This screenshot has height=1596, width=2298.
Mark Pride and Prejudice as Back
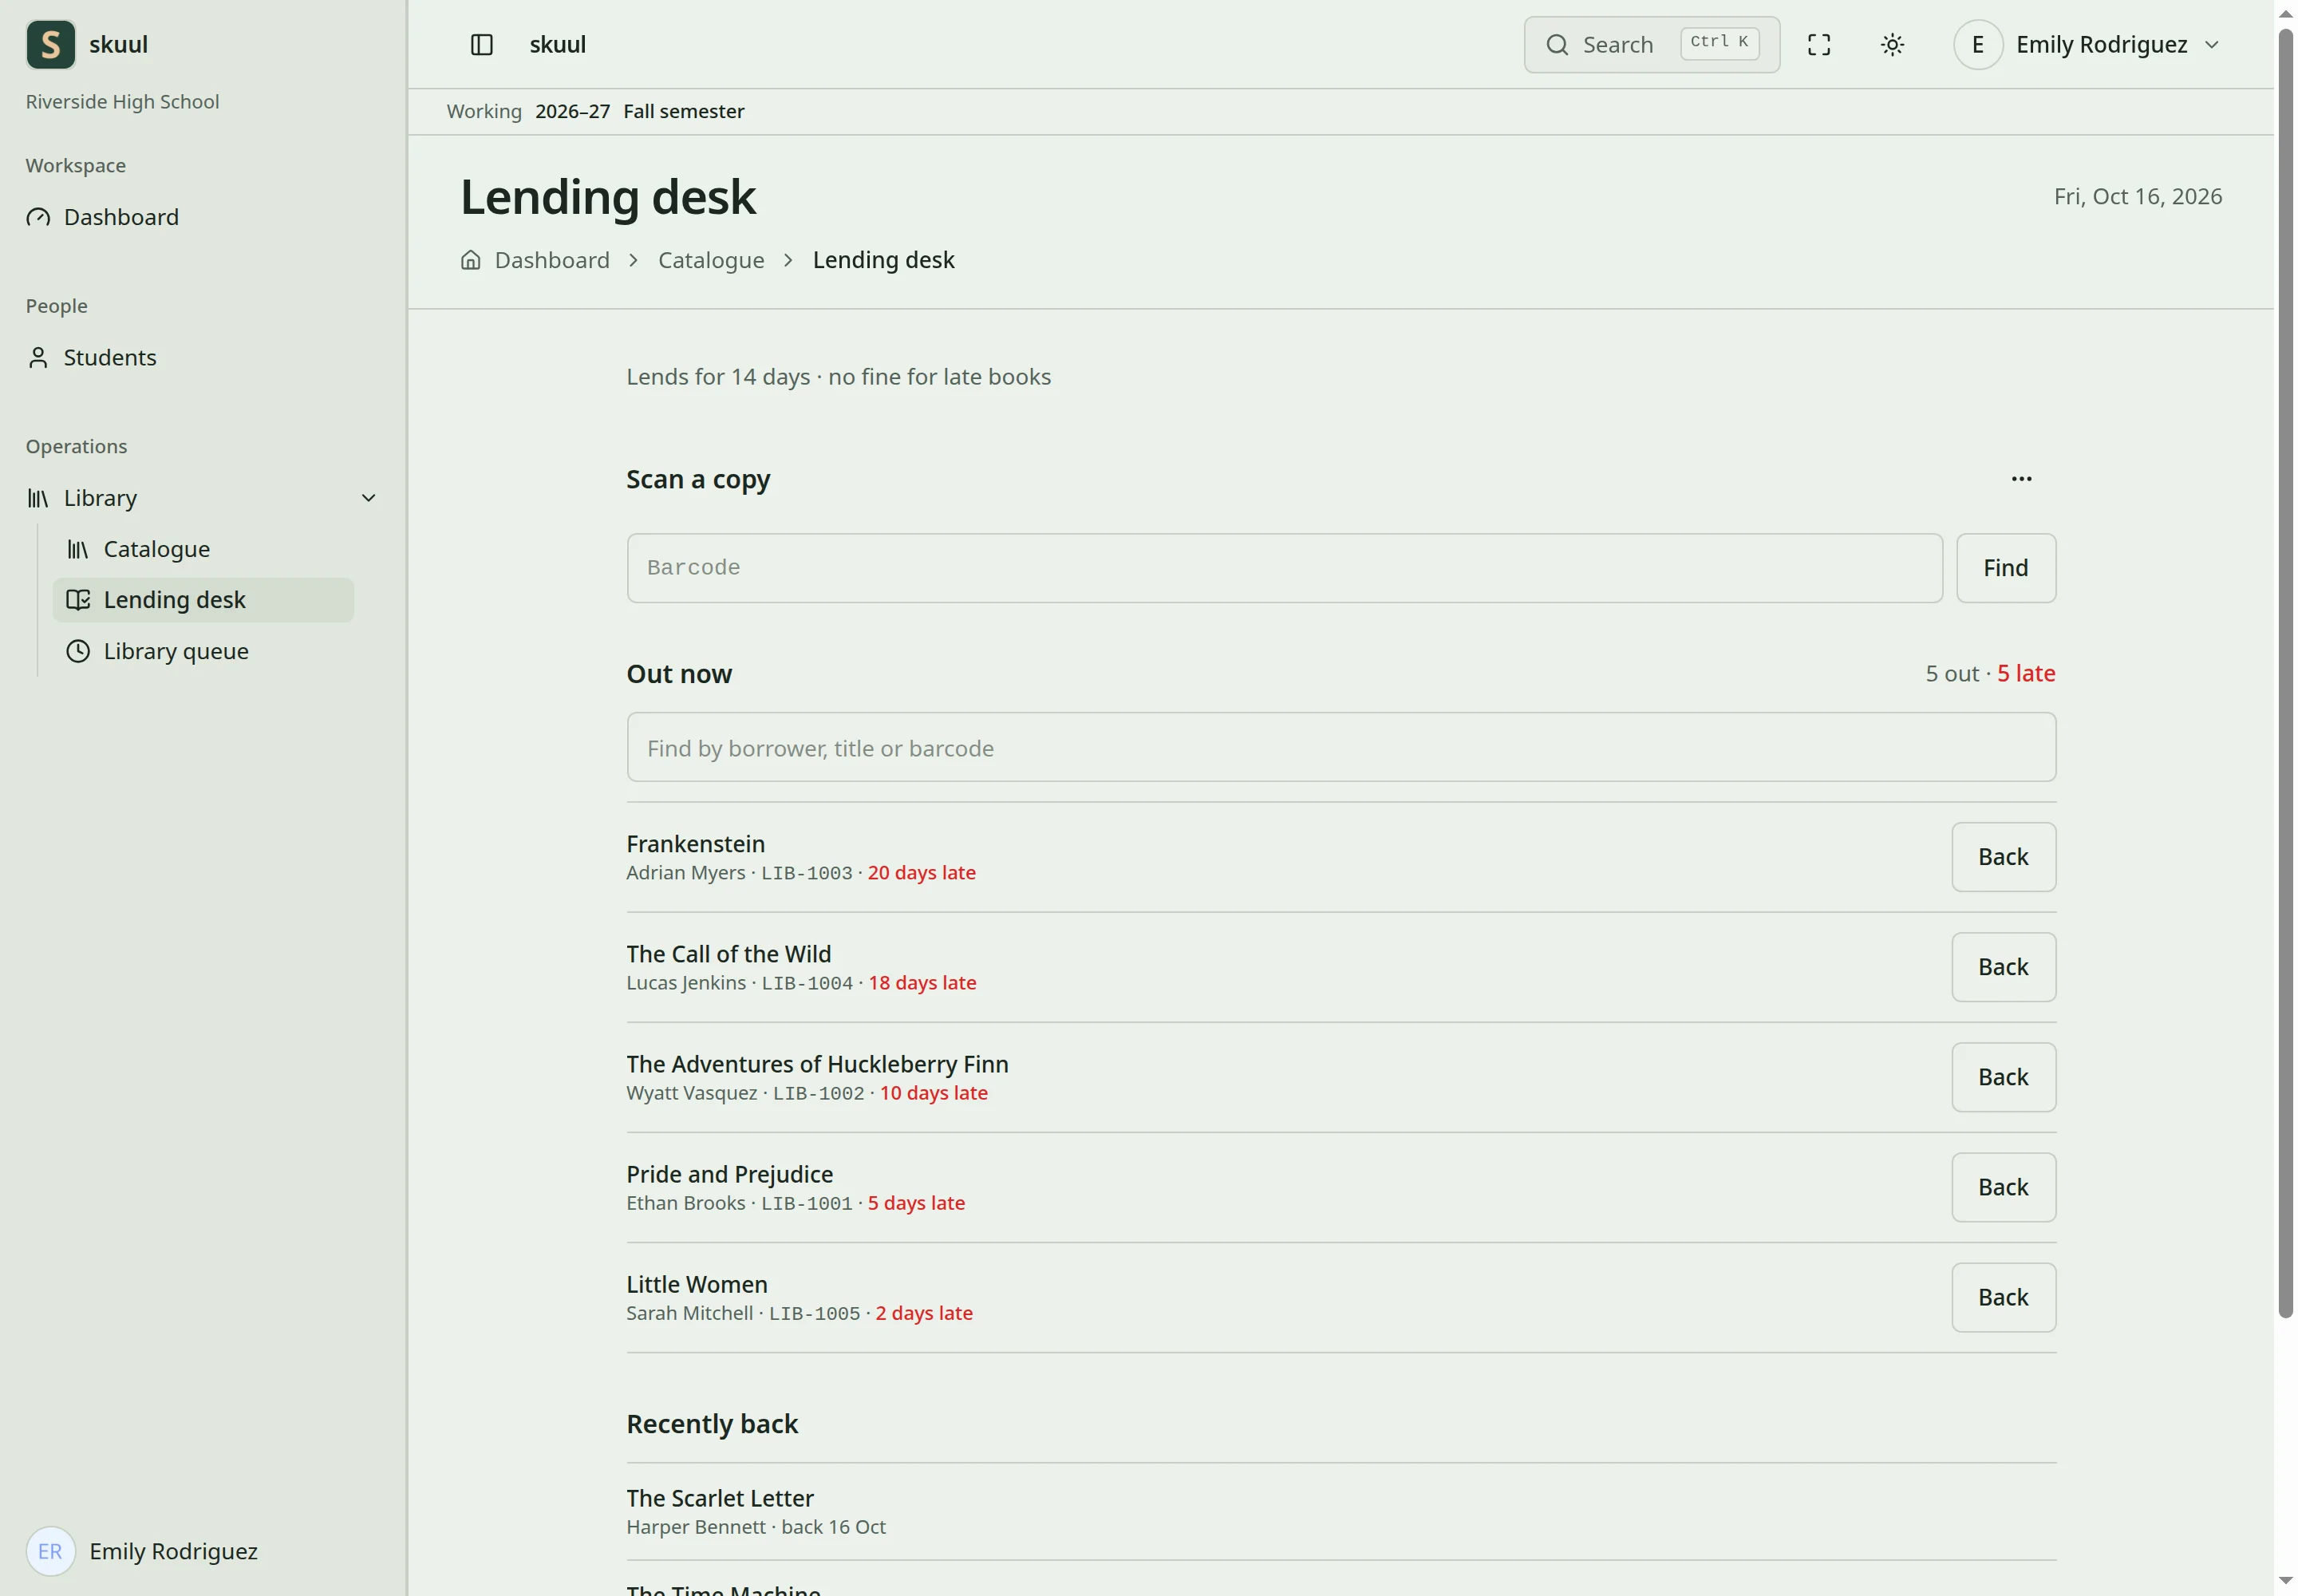[x=2003, y=1187]
